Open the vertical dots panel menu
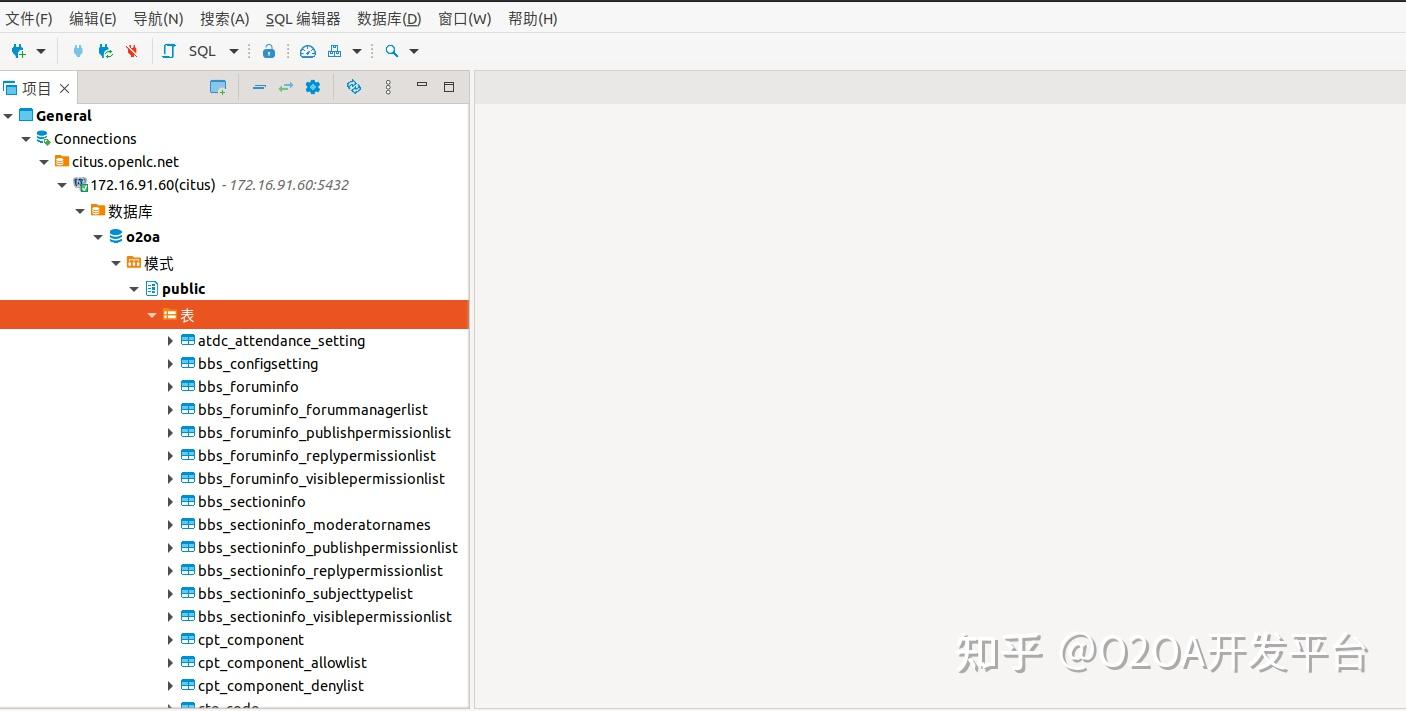1406x711 pixels. click(388, 87)
